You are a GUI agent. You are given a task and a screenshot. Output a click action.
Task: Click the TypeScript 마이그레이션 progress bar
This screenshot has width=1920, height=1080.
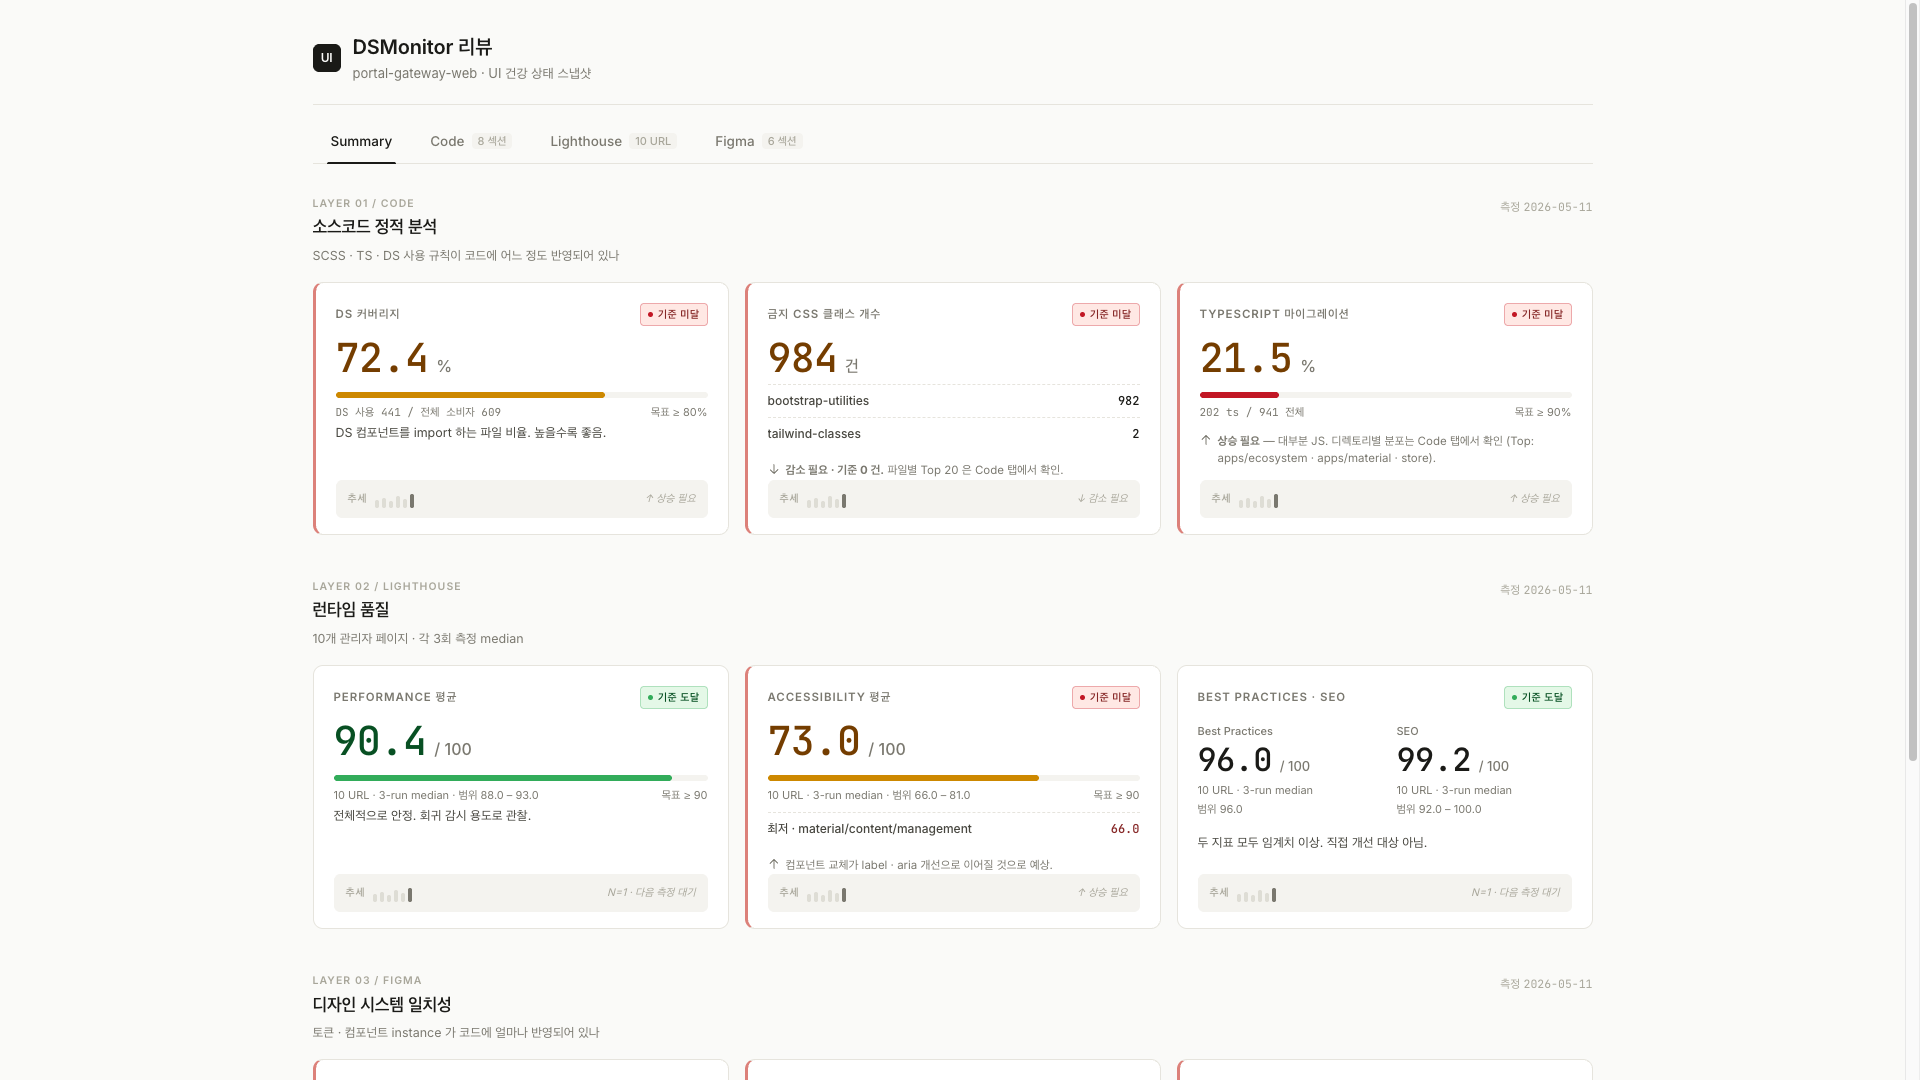pos(1386,395)
